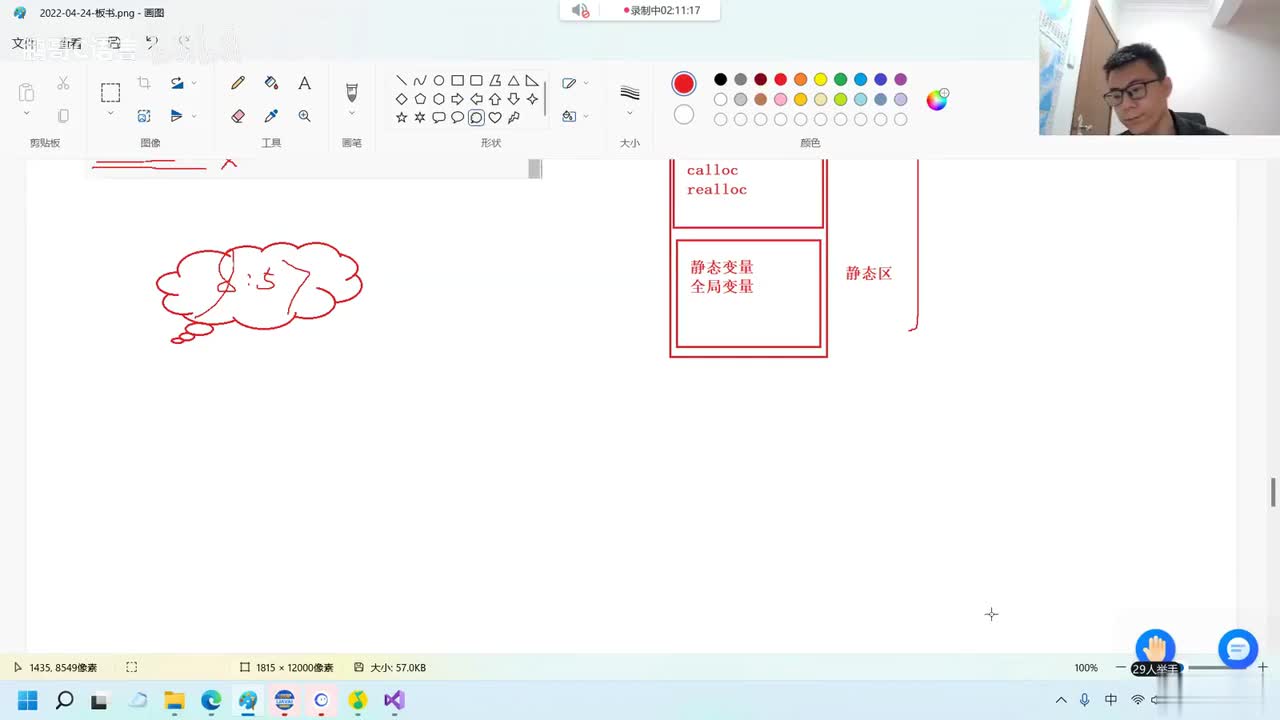The width and height of the screenshot is (1280, 720).
Task: Click the Undo arrow in title bar
Action: (x=151, y=43)
